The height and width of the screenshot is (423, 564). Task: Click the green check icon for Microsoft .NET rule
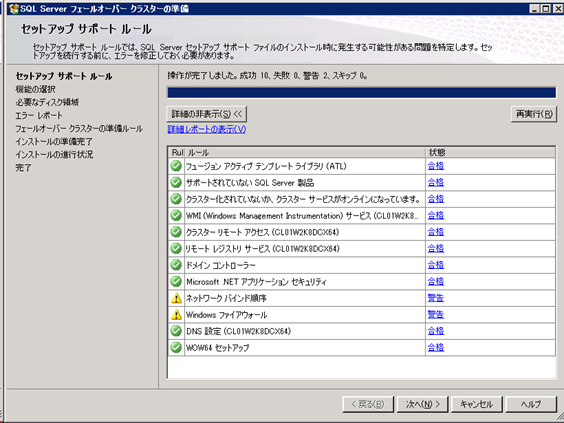(x=176, y=281)
